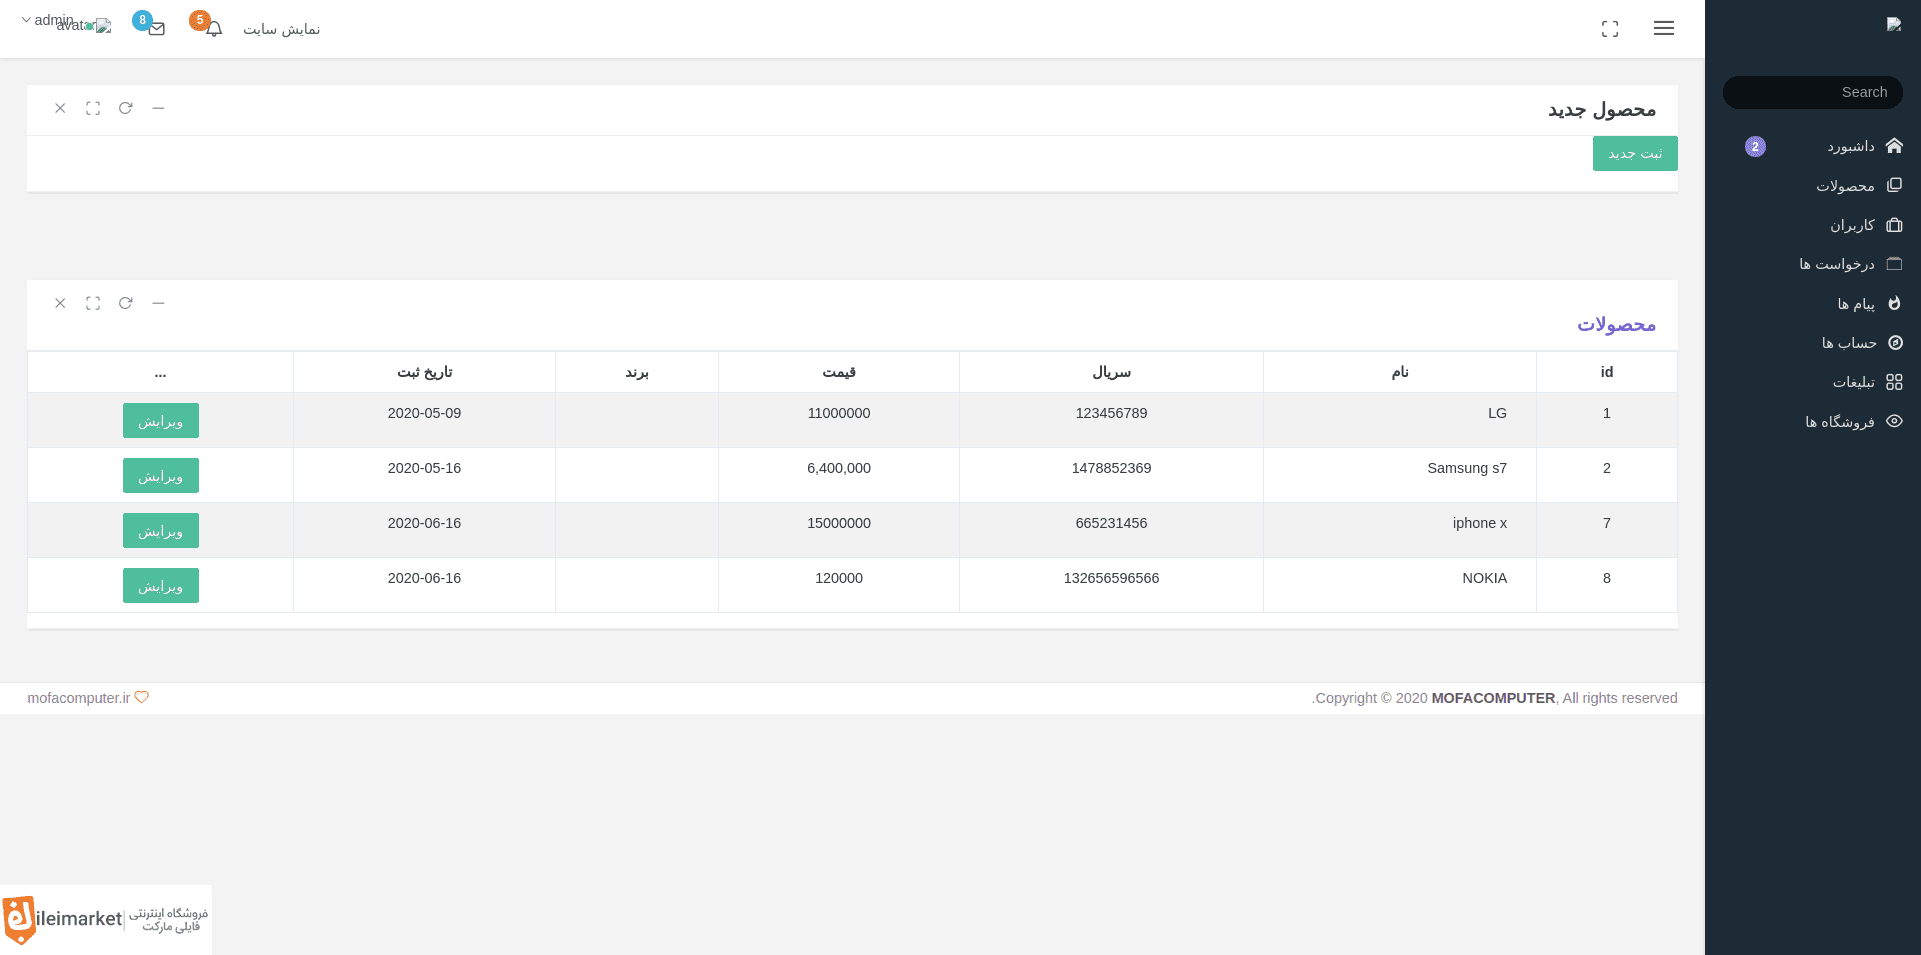Follow the mofacomputer.ir footer link
The height and width of the screenshot is (955, 1921).
[x=79, y=698]
